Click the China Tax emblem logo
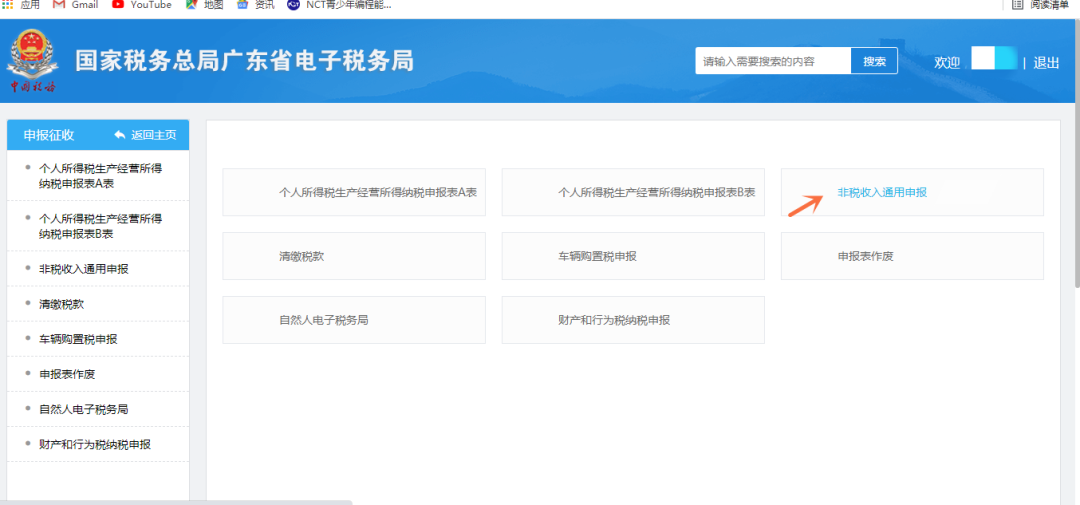1080x505 pixels. pyautogui.click(x=32, y=61)
